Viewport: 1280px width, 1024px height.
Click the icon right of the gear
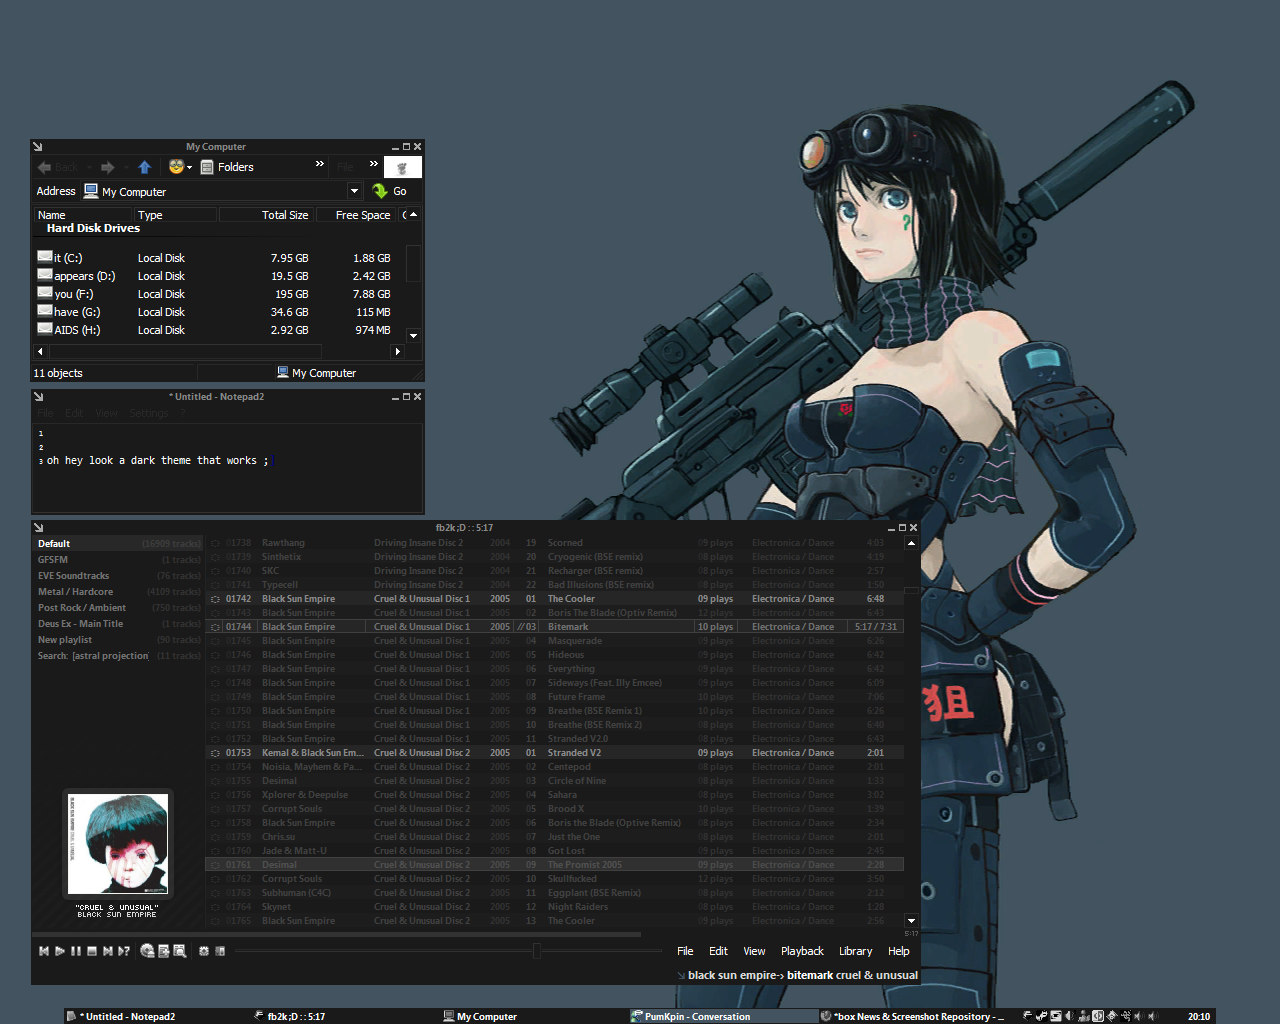point(220,951)
